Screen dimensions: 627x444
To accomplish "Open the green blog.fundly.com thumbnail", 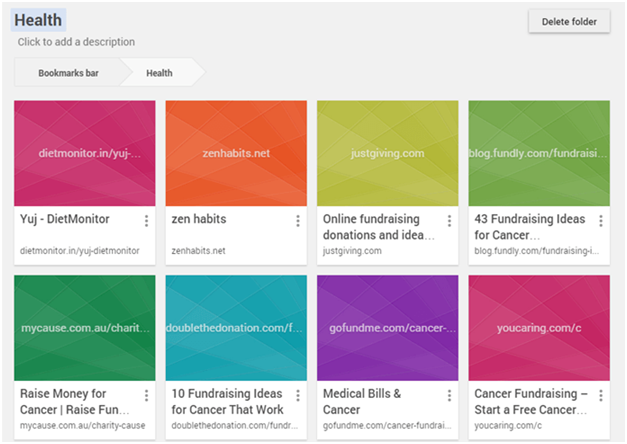I will point(539,153).
